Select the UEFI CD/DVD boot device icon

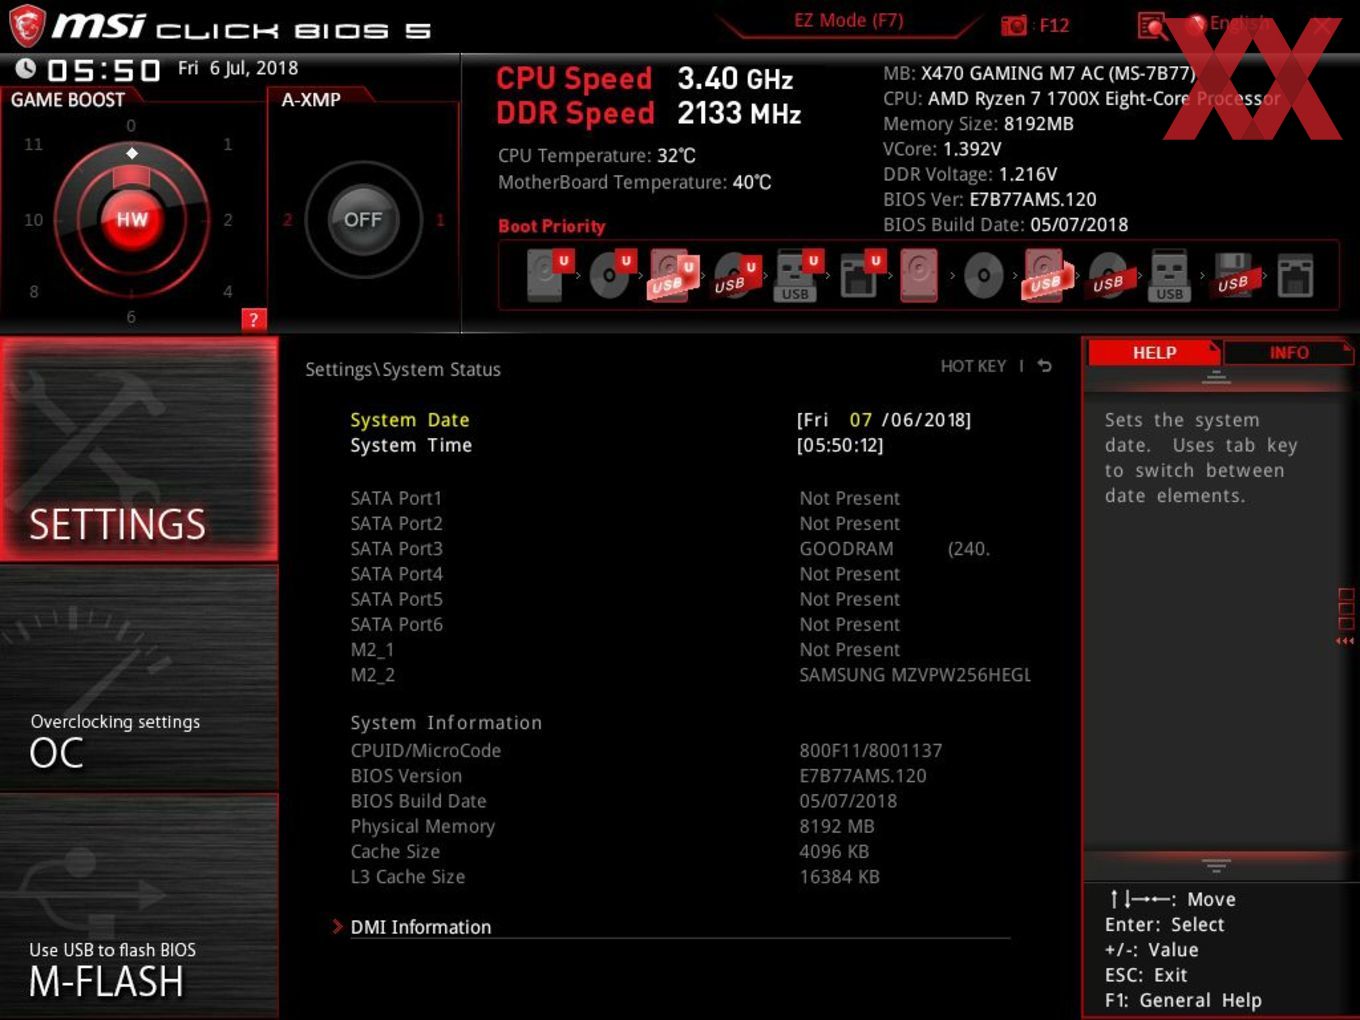click(609, 275)
